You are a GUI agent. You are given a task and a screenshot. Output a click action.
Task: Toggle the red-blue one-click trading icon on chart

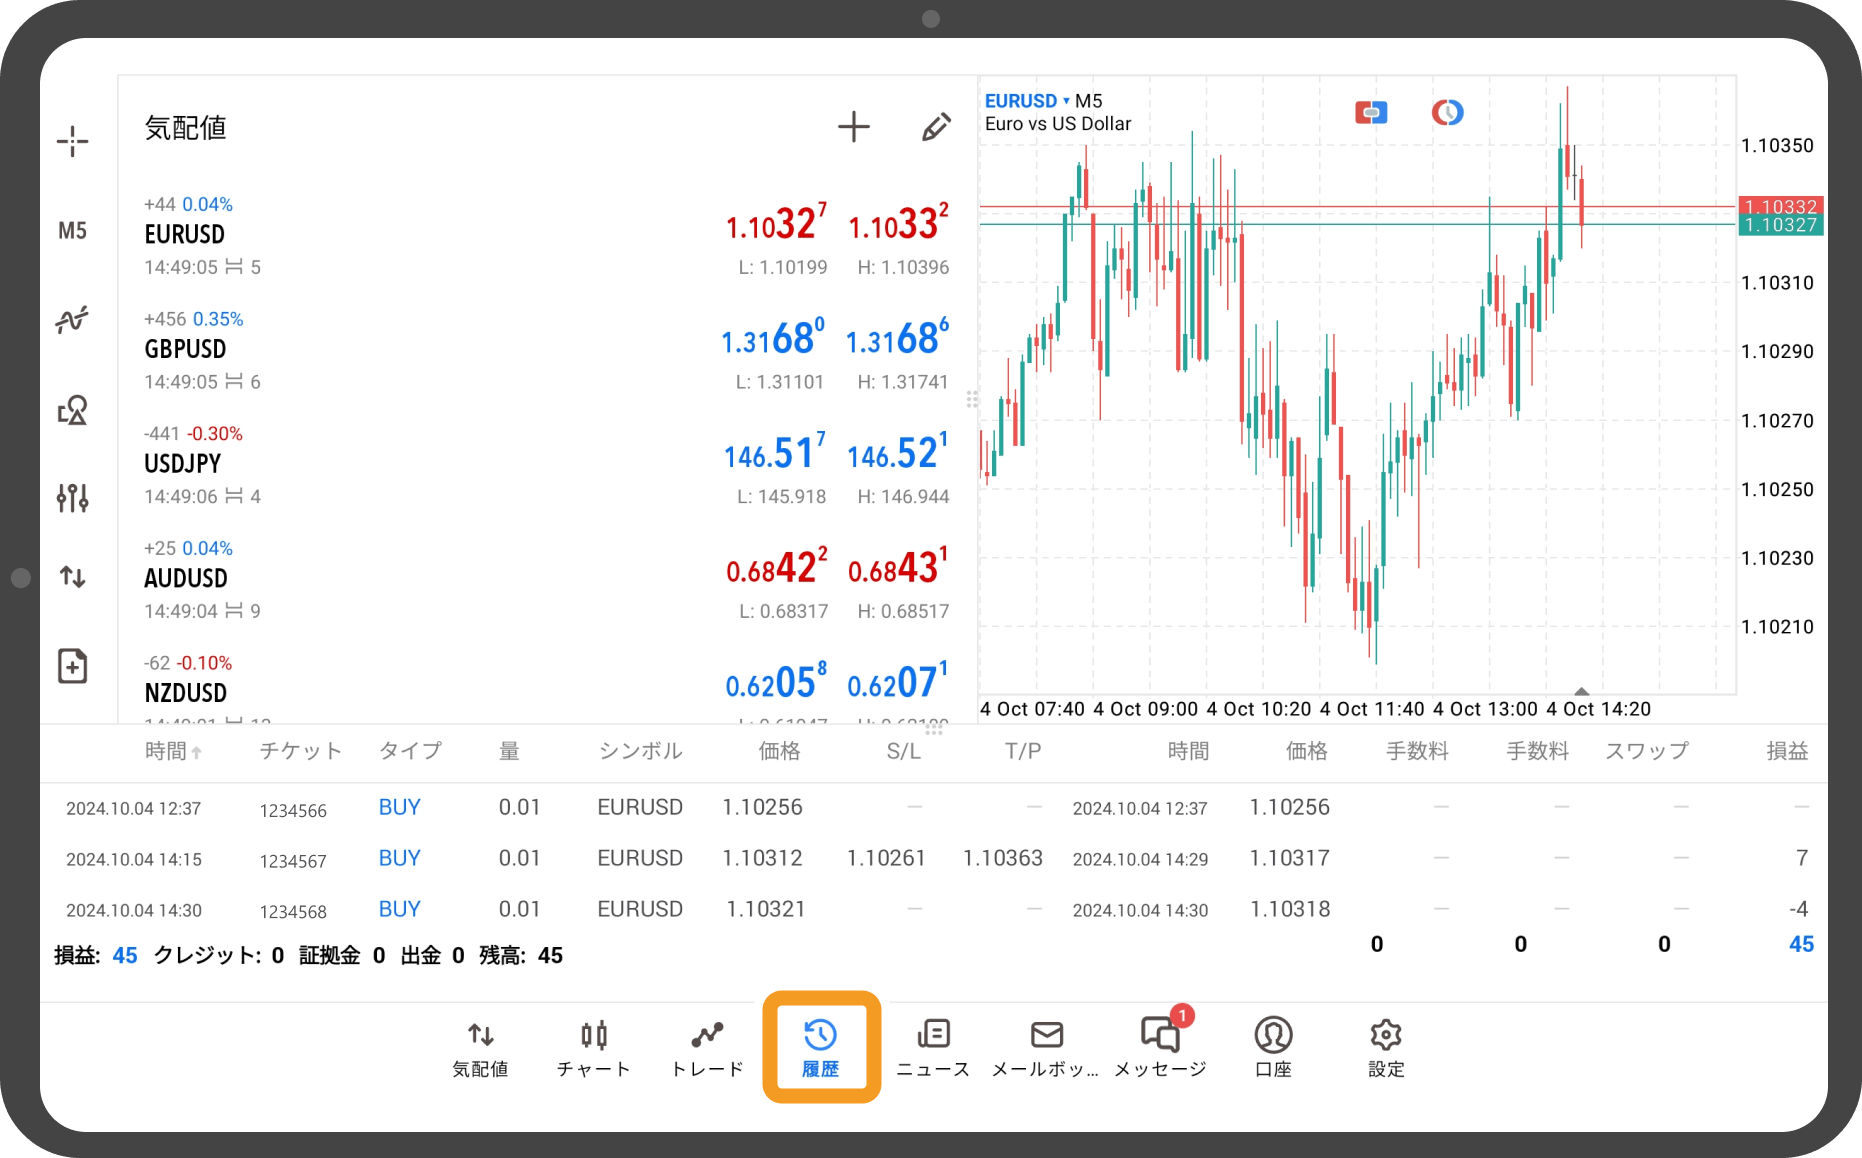pos(1370,113)
